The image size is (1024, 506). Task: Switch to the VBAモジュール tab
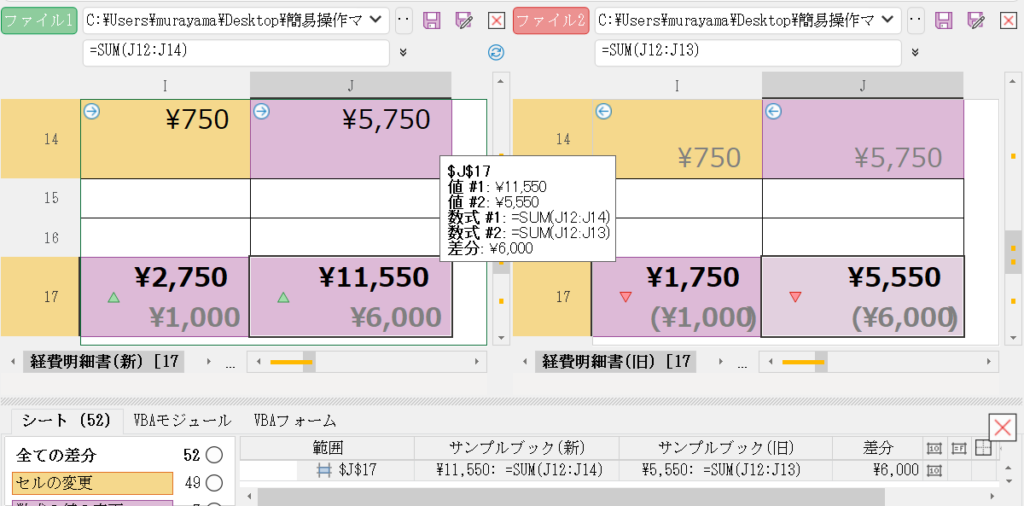(x=182, y=421)
